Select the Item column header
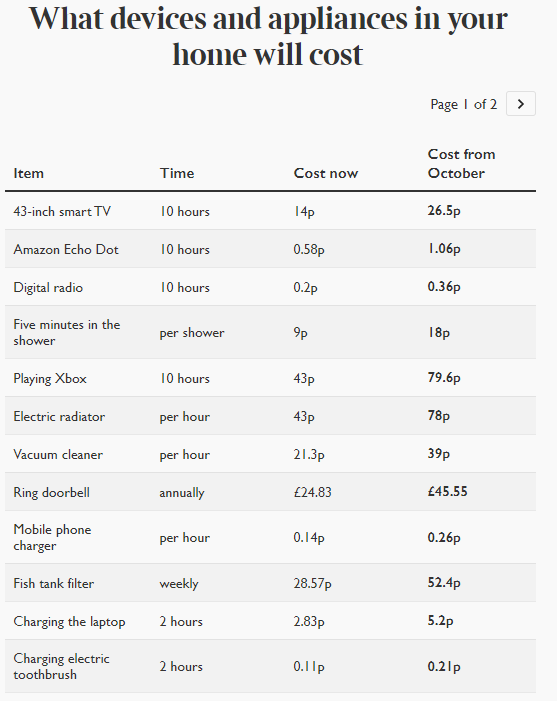The image size is (557, 701). [29, 173]
